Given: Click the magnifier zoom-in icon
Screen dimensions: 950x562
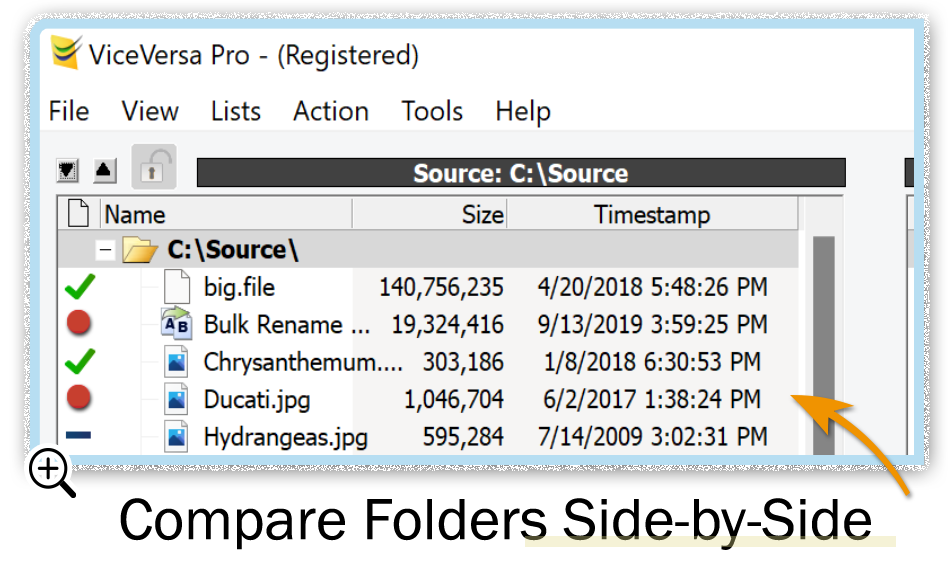Looking at the screenshot, I should (x=52, y=472).
